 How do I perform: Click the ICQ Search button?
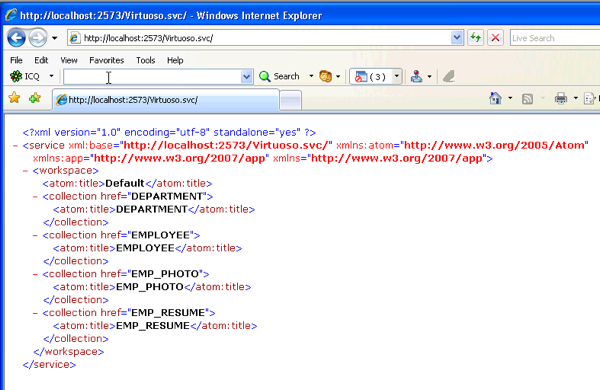click(x=279, y=76)
